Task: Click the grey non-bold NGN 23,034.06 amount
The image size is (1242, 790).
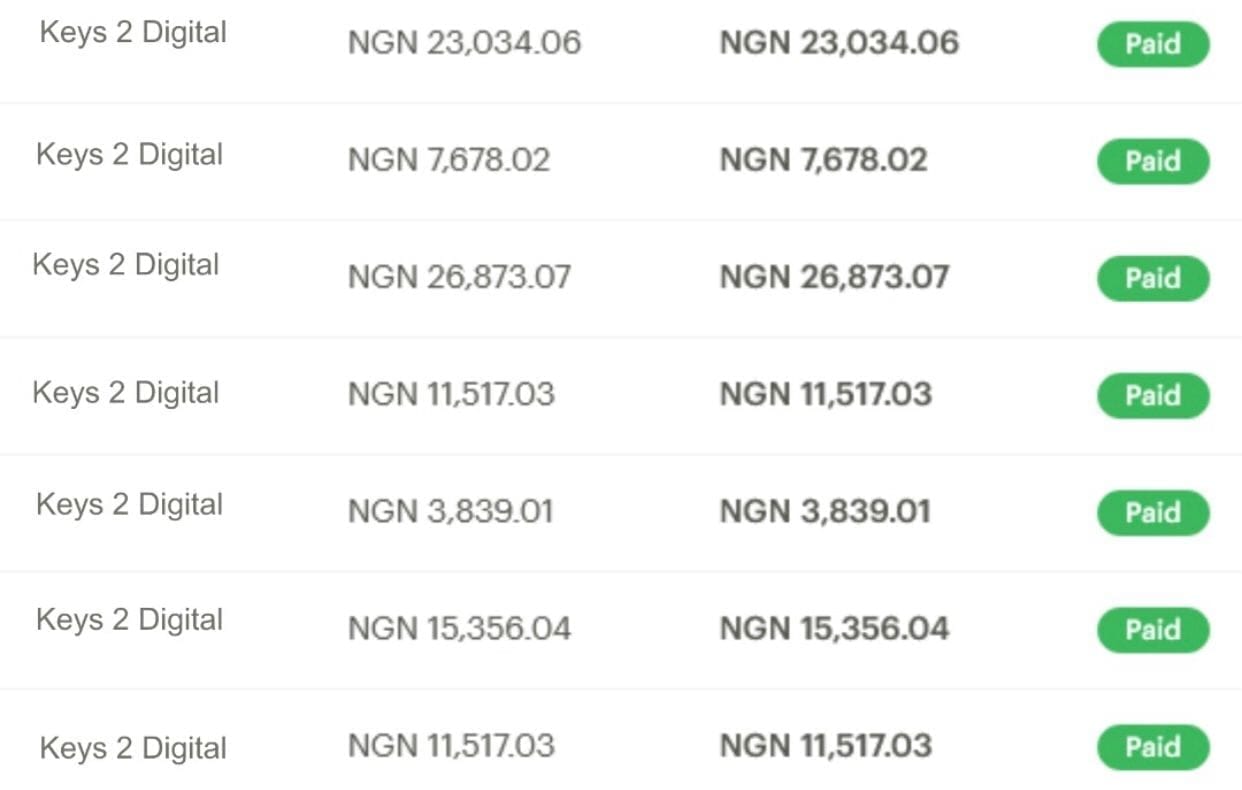Action: (464, 43)
